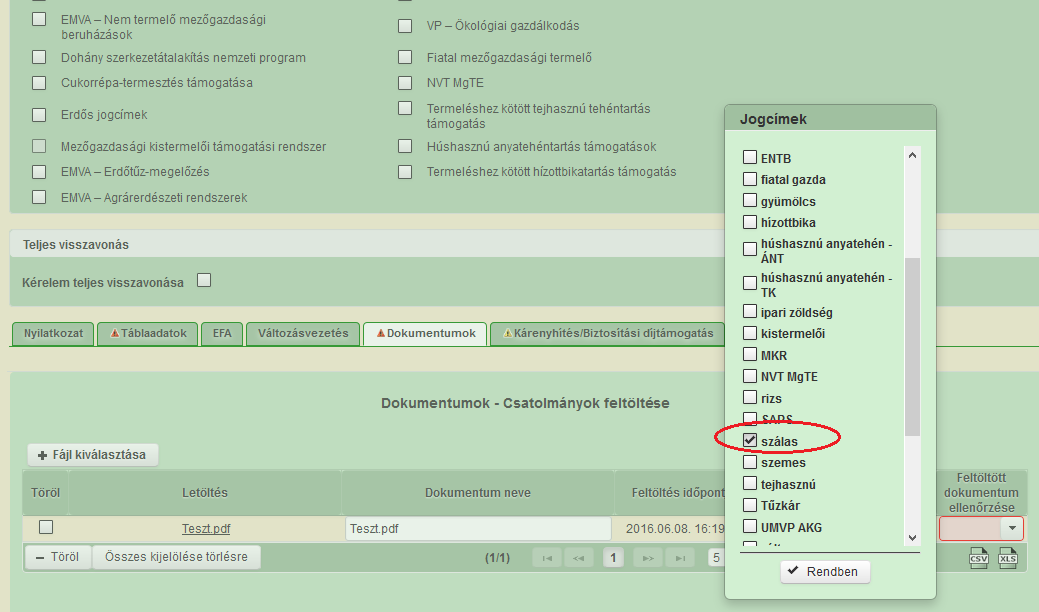
Task: Check the rizs option
Action: [x=749, y=397]
